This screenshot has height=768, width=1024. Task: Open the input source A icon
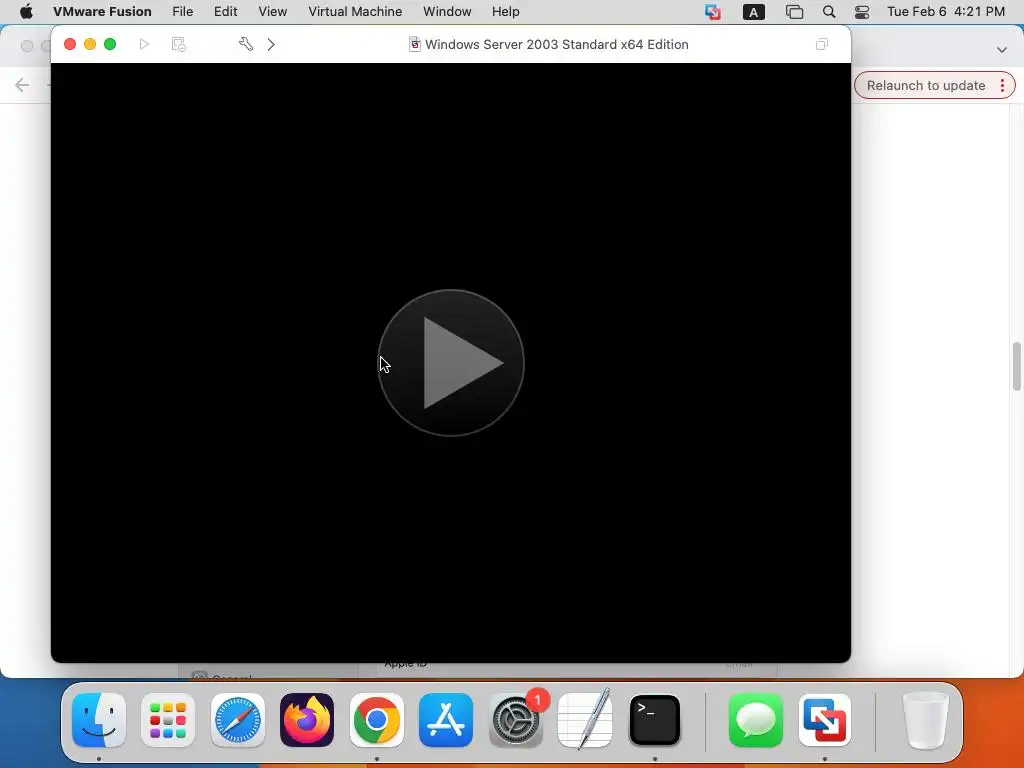(x=754, y=12)
